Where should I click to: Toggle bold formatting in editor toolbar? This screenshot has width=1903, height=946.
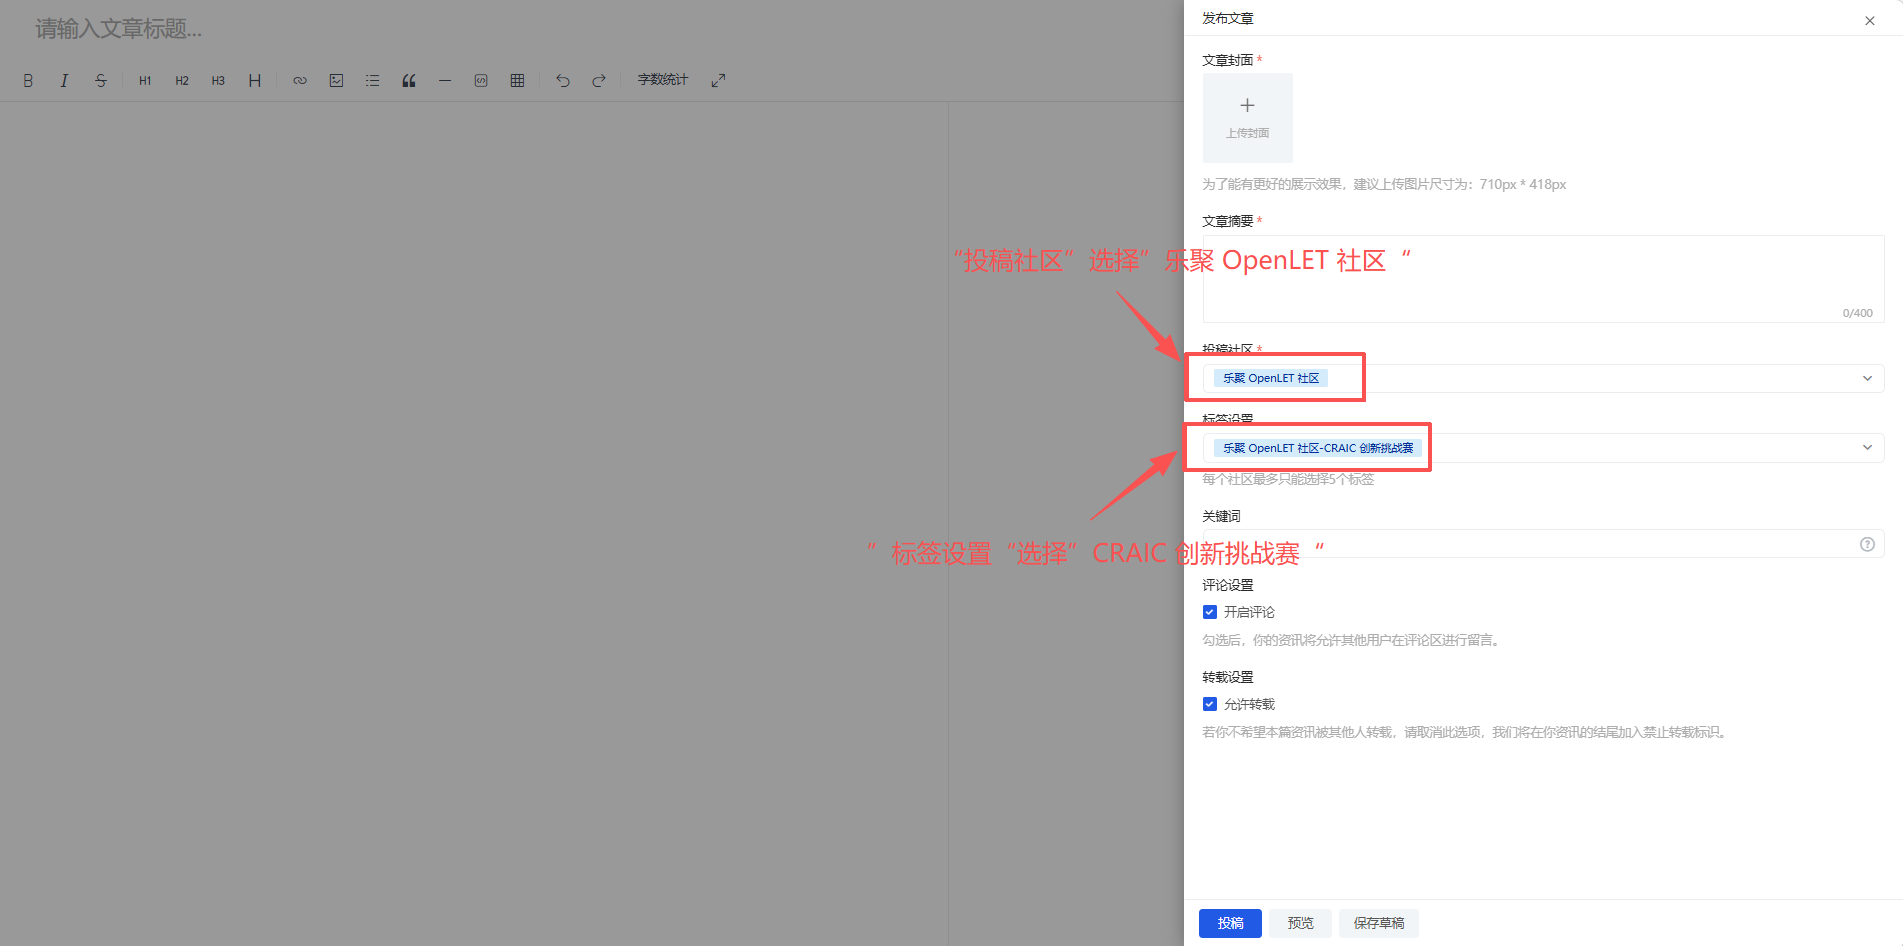(x=28, y=81)
